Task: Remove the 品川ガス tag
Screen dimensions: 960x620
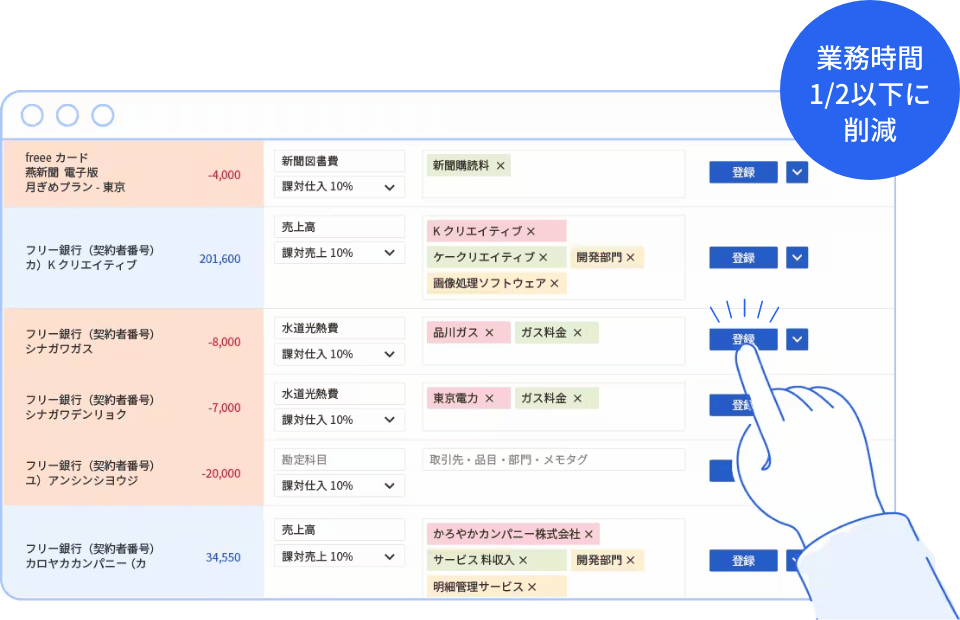Action: (x=490, y=332)
